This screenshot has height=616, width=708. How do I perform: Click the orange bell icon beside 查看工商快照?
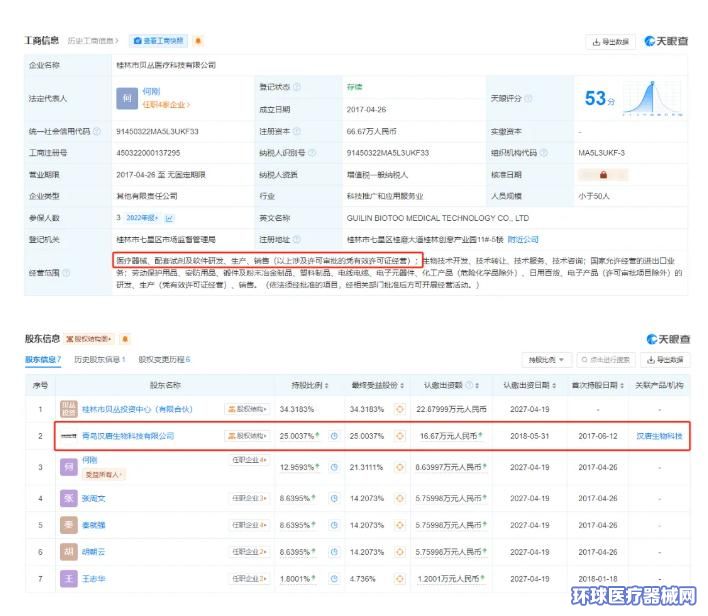(x=198, y=41)
